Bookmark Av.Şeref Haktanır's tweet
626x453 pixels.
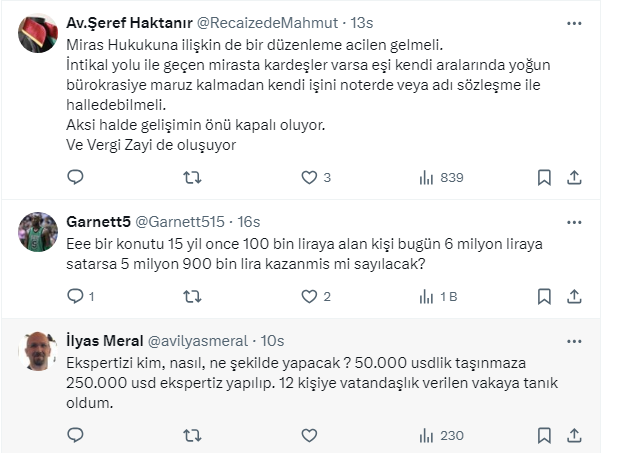[544, 177]
